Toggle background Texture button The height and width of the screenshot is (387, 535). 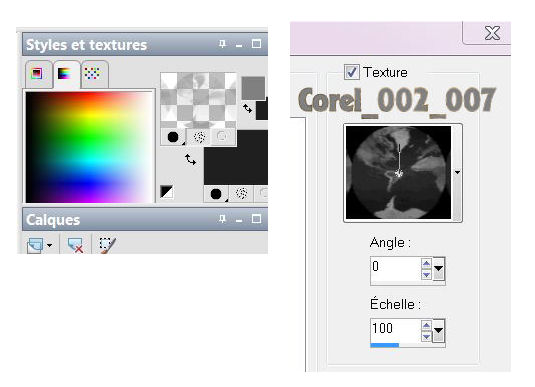(x=242, y=194)
